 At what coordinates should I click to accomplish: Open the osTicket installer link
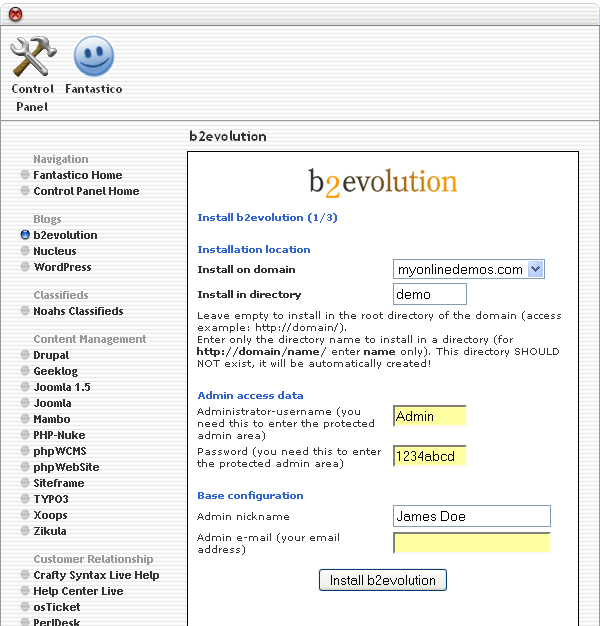point(57,607)
